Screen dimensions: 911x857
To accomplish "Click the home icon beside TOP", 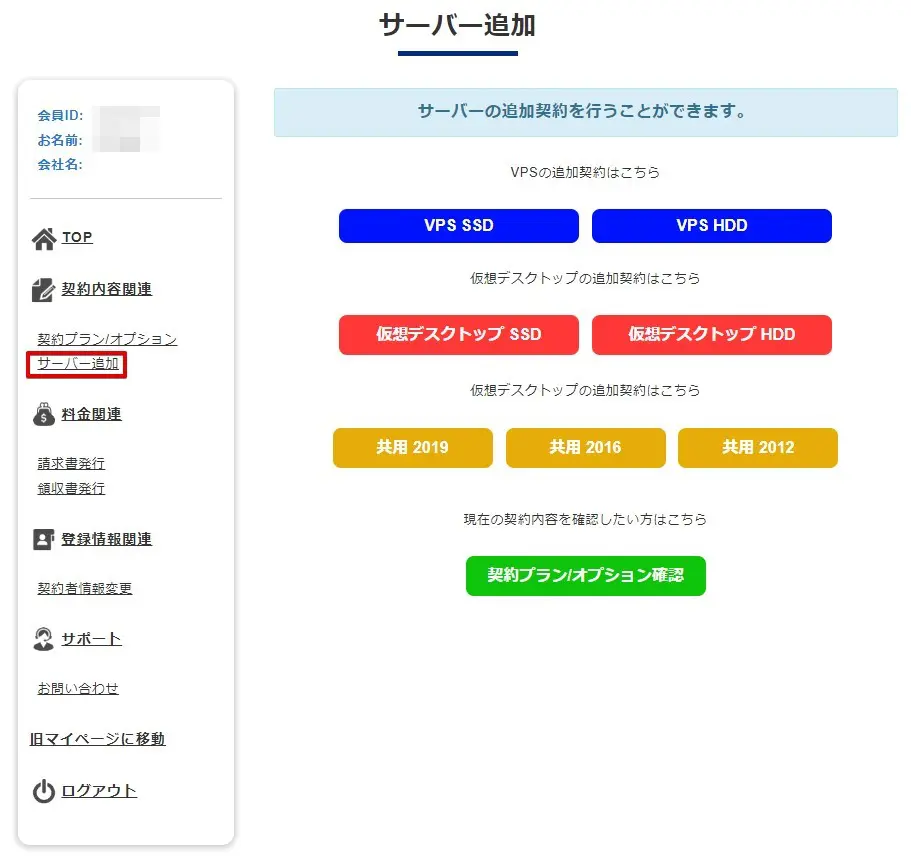I will click(44, 239).
